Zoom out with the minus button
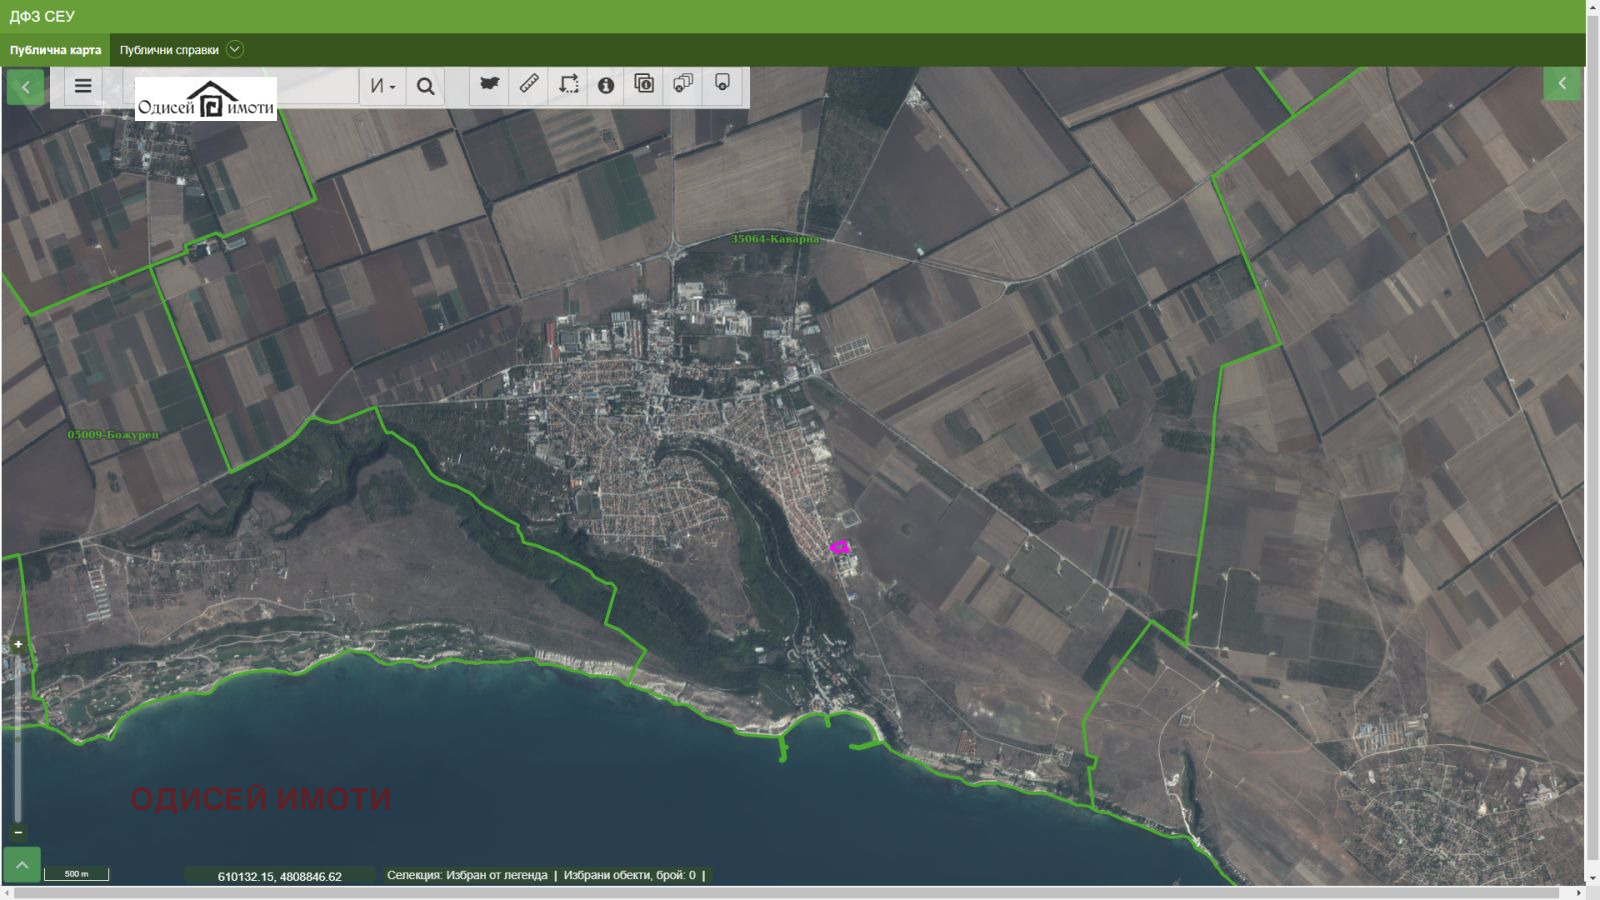The width and height of the screenshot is (1600, 900). (18, 832)
